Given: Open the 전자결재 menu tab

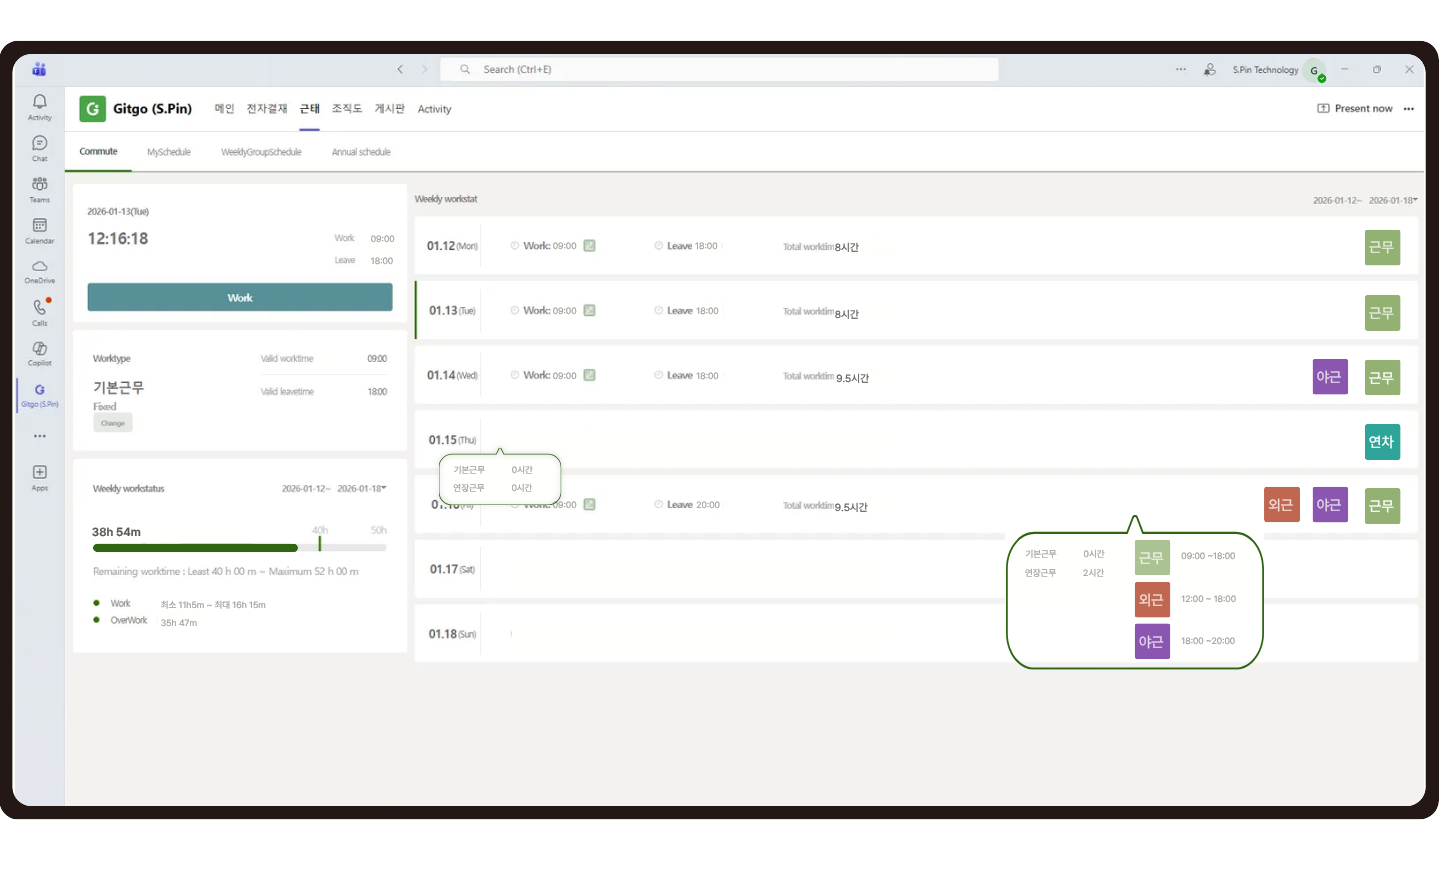Looking at the screenshot, I should point(267,109).
